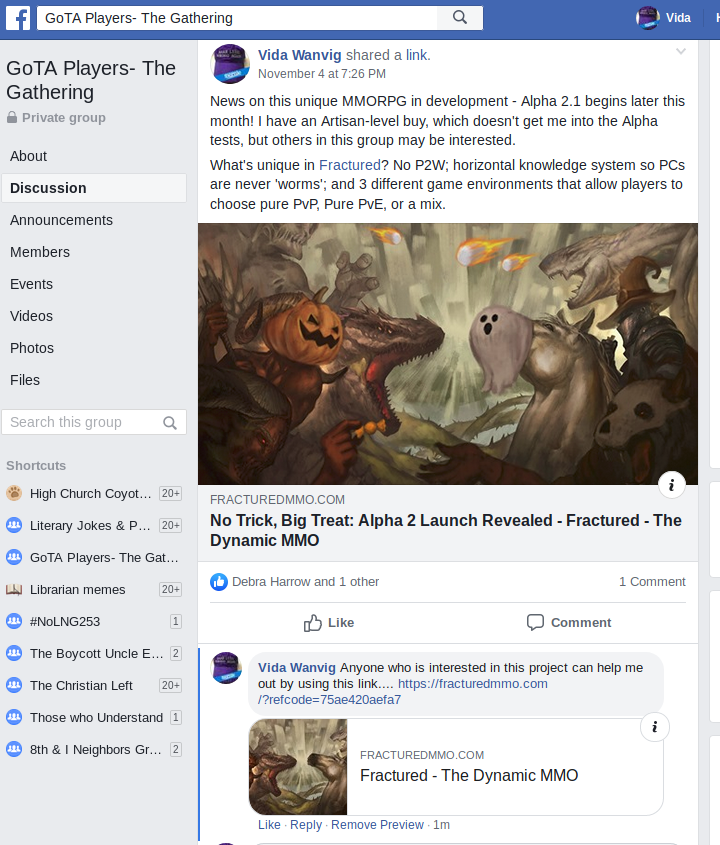This screenshot has width=720, height=845.
Task: Click Fractured - The Dynamic MMO preview title
Action: coord(469,775)
